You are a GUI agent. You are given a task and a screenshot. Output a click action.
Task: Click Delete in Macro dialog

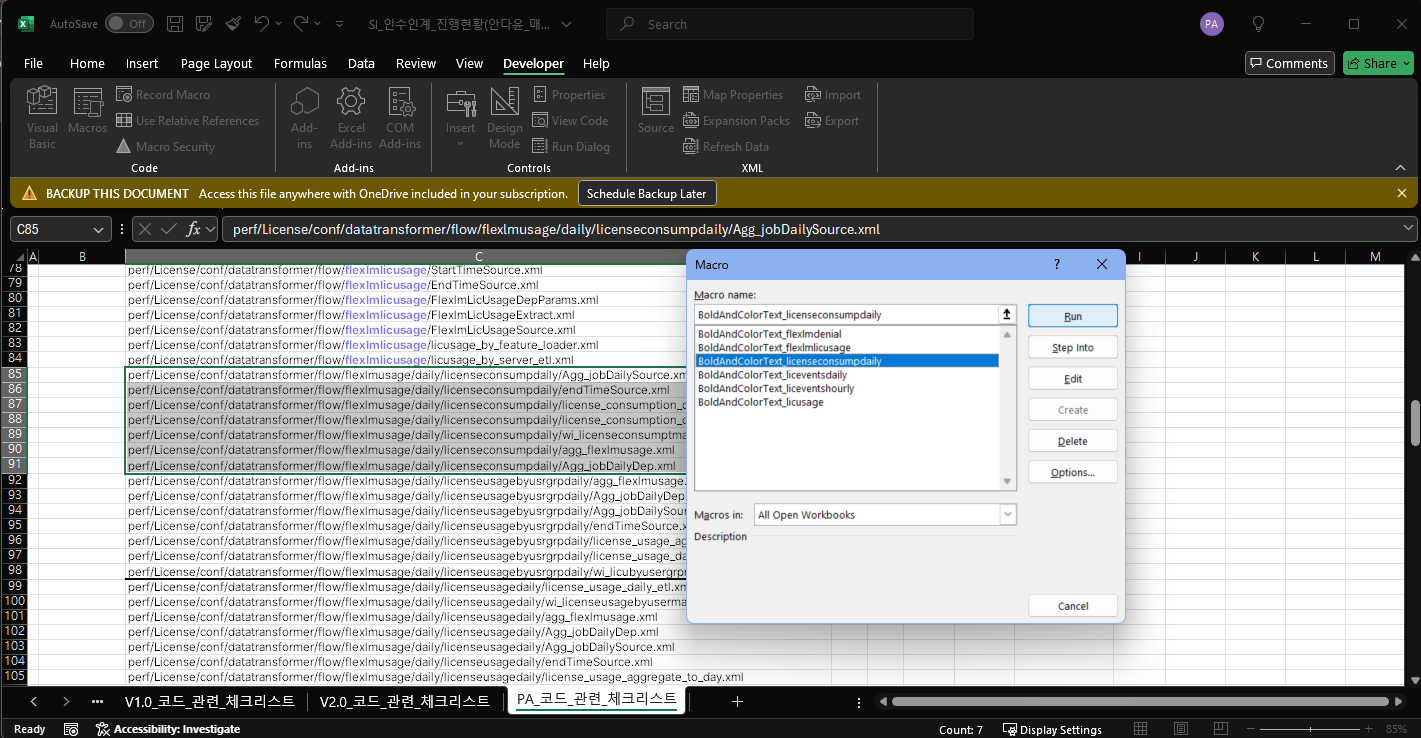pos(1073,441)
